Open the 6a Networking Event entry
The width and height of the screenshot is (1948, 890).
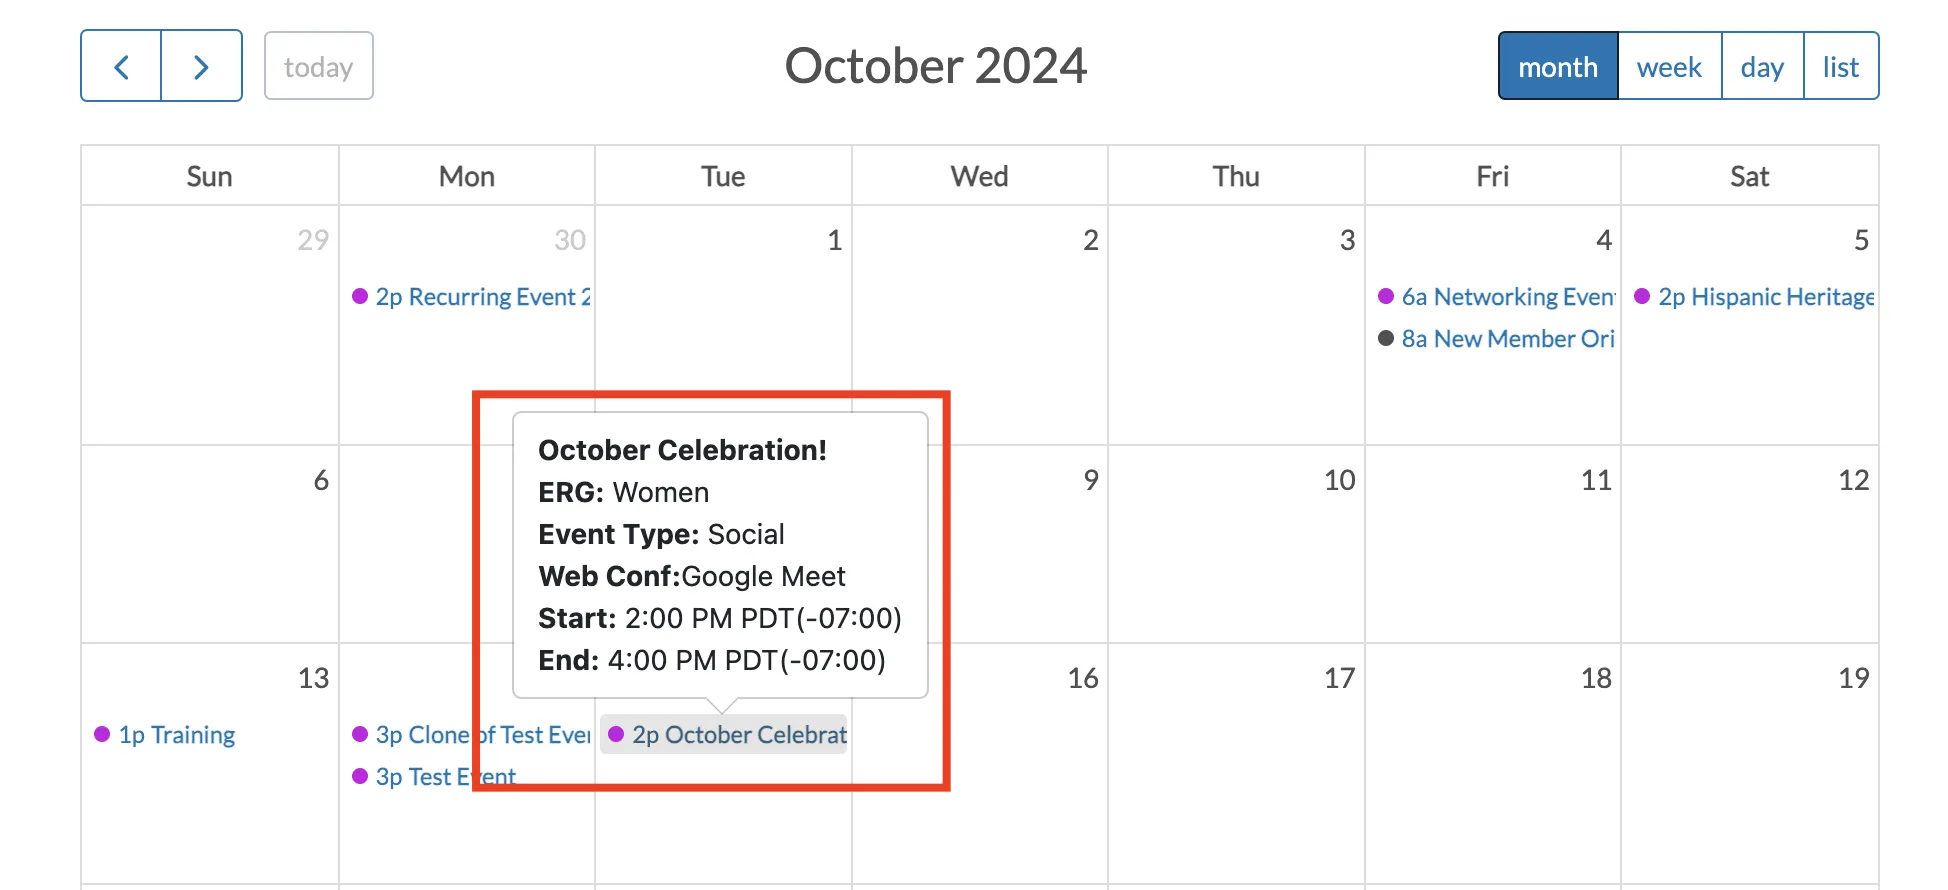click(1496, 297)
